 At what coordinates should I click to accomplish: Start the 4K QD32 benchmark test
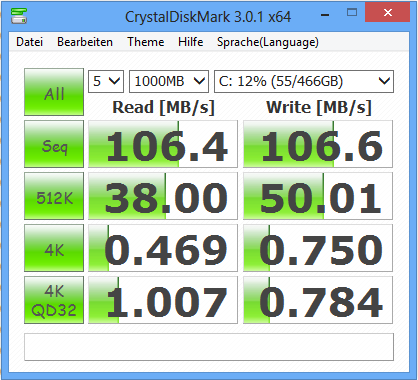pyautogui.click(x=54, y=300)
